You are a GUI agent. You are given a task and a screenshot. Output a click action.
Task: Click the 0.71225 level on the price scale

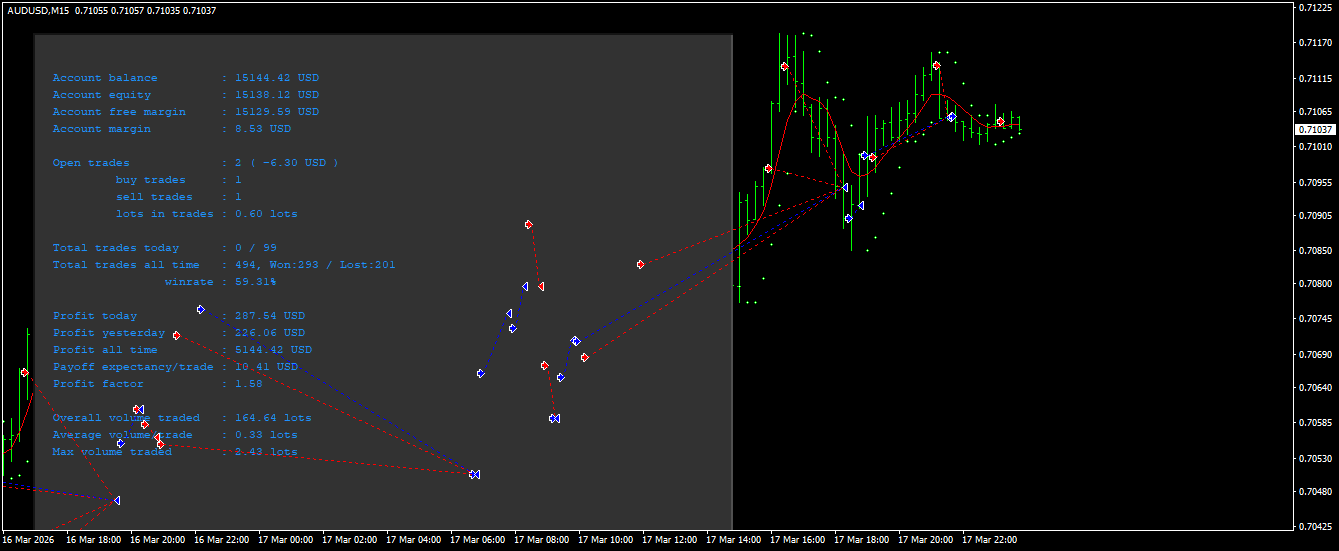[x=1314, y=8]
